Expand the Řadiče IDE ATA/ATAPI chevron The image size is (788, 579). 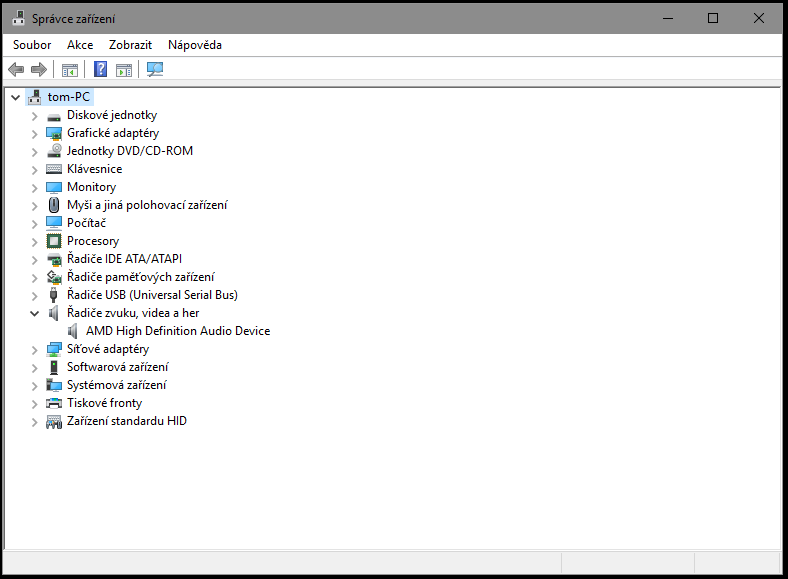pyautogui.click(x=34, y=260)
